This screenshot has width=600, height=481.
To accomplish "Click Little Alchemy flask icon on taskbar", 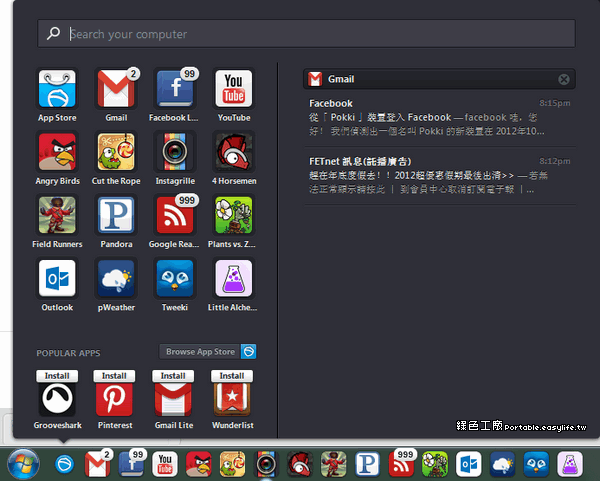I will 569,464.
